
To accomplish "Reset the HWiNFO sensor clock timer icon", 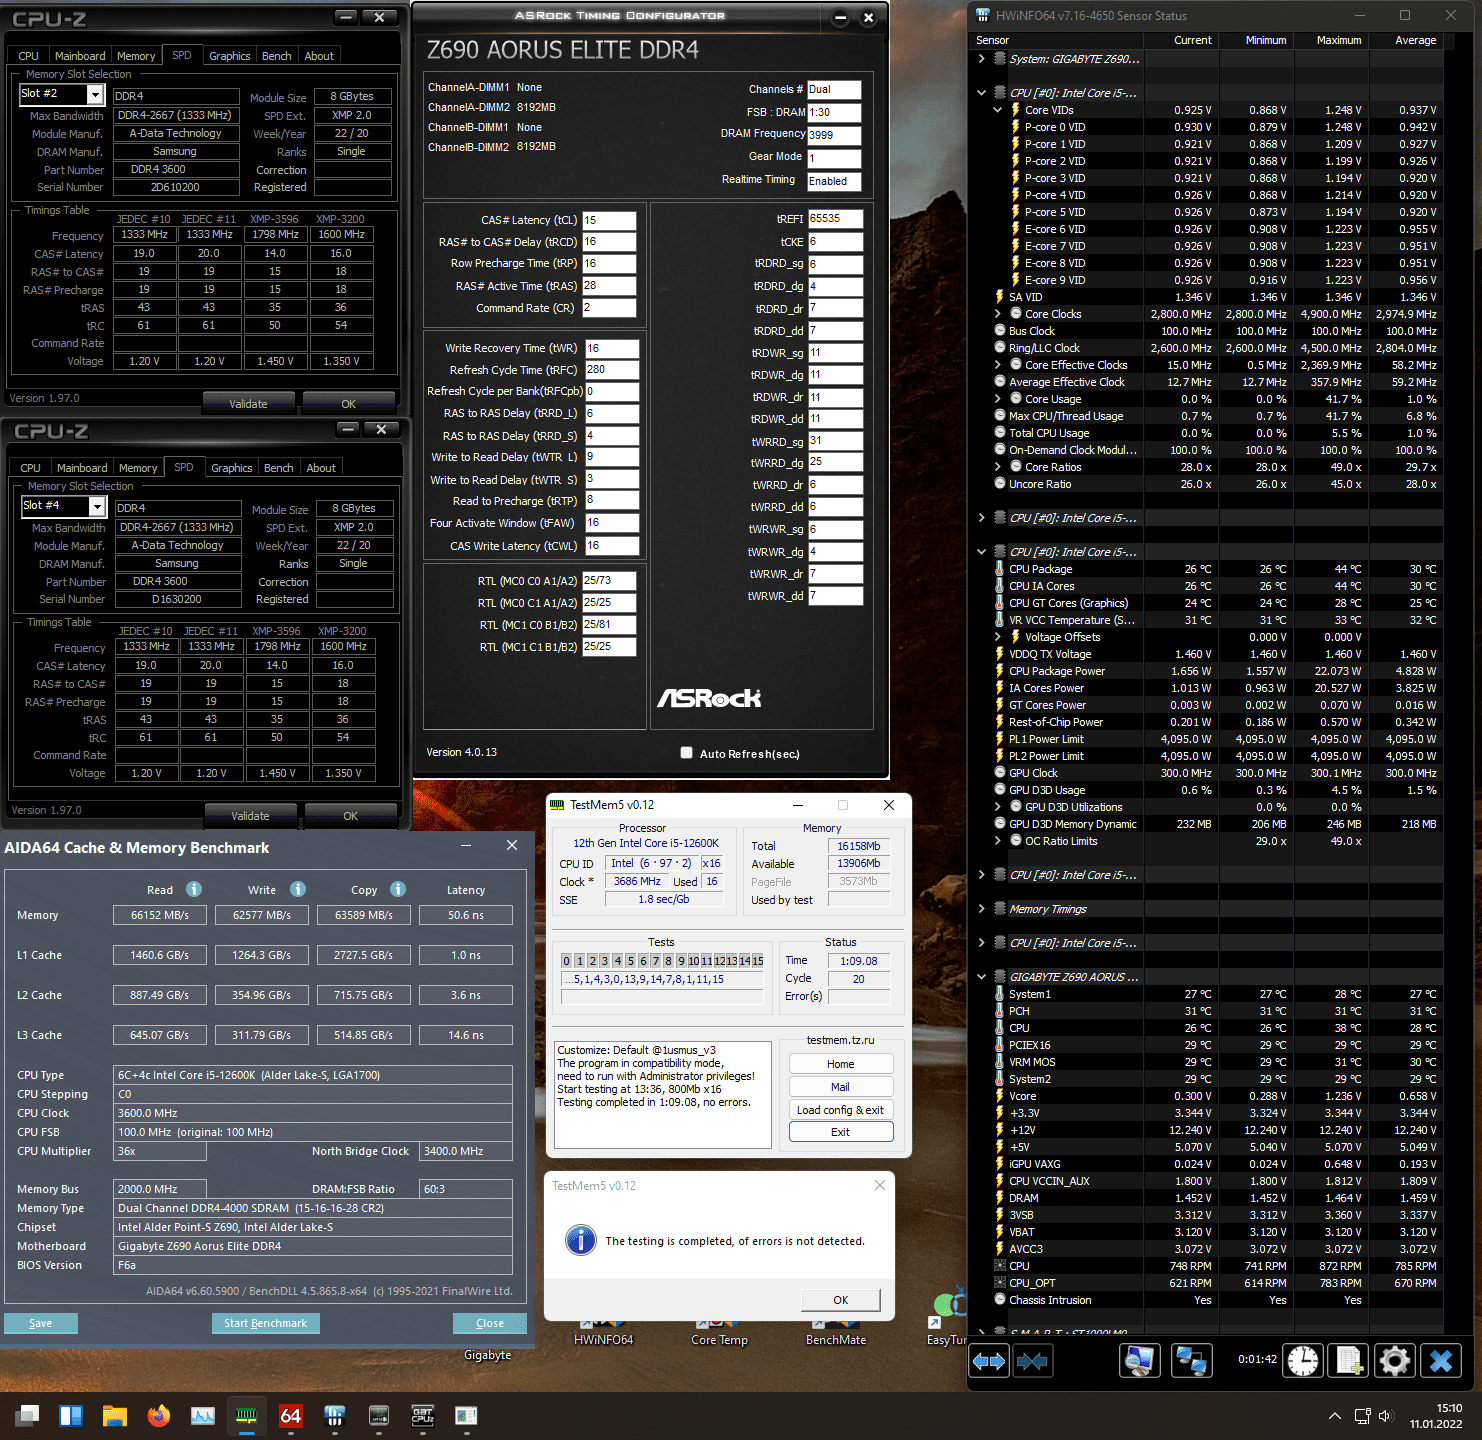I will coord(1303,1361).
